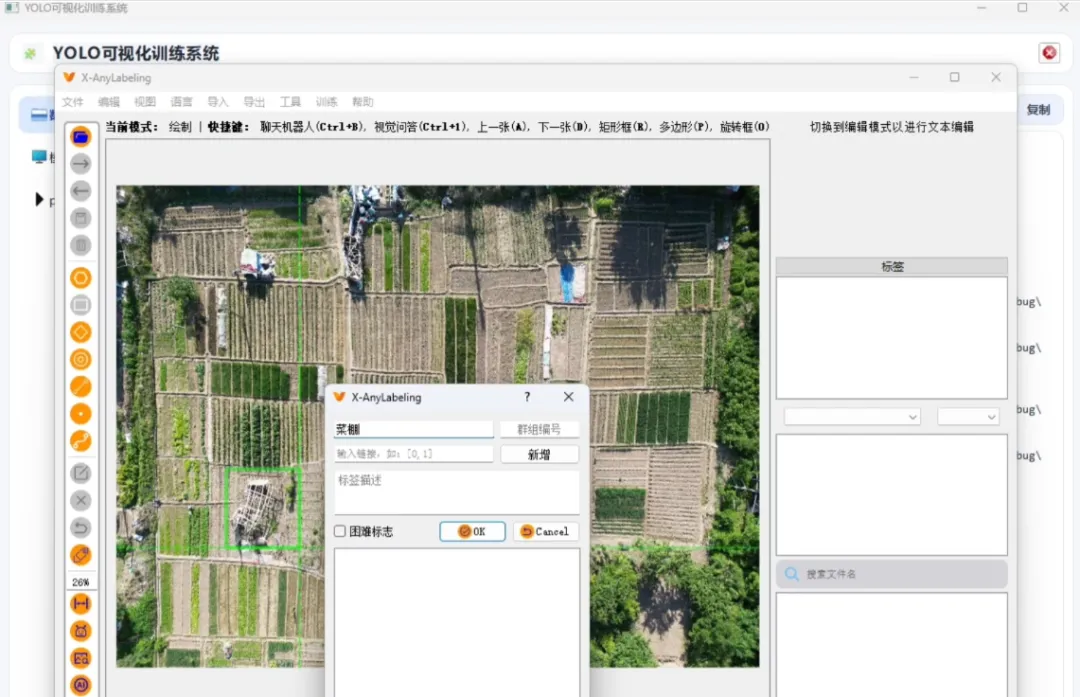Click the undo arrow icon
Viewport: 1080px width, 697px height.
(x=81, y=528)
